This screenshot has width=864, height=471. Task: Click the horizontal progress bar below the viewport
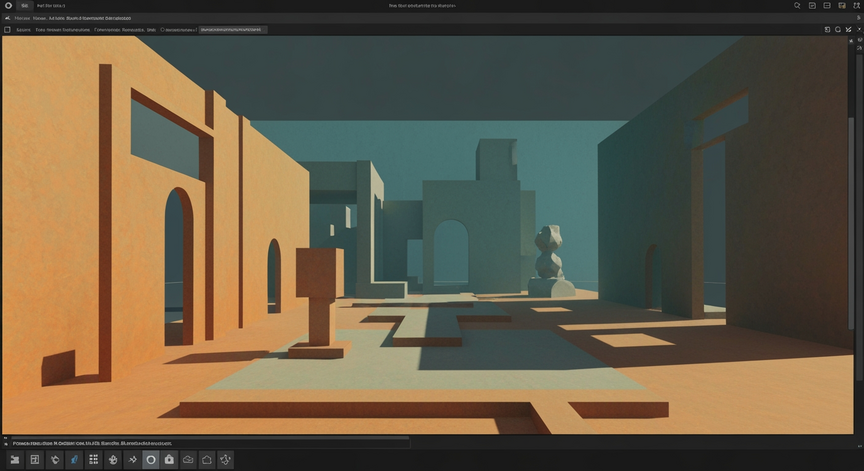point(209,438)
